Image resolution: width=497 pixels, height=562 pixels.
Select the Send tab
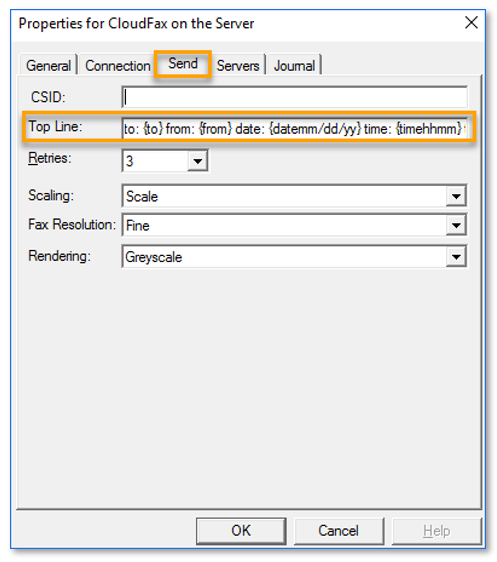pyautogui.click(x=183, y=64)
